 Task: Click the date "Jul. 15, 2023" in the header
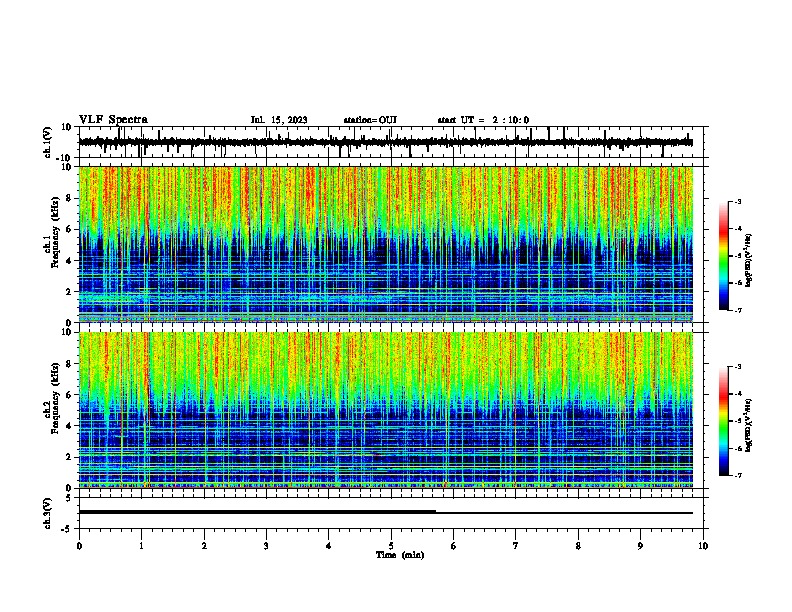(x=279, y=120)
